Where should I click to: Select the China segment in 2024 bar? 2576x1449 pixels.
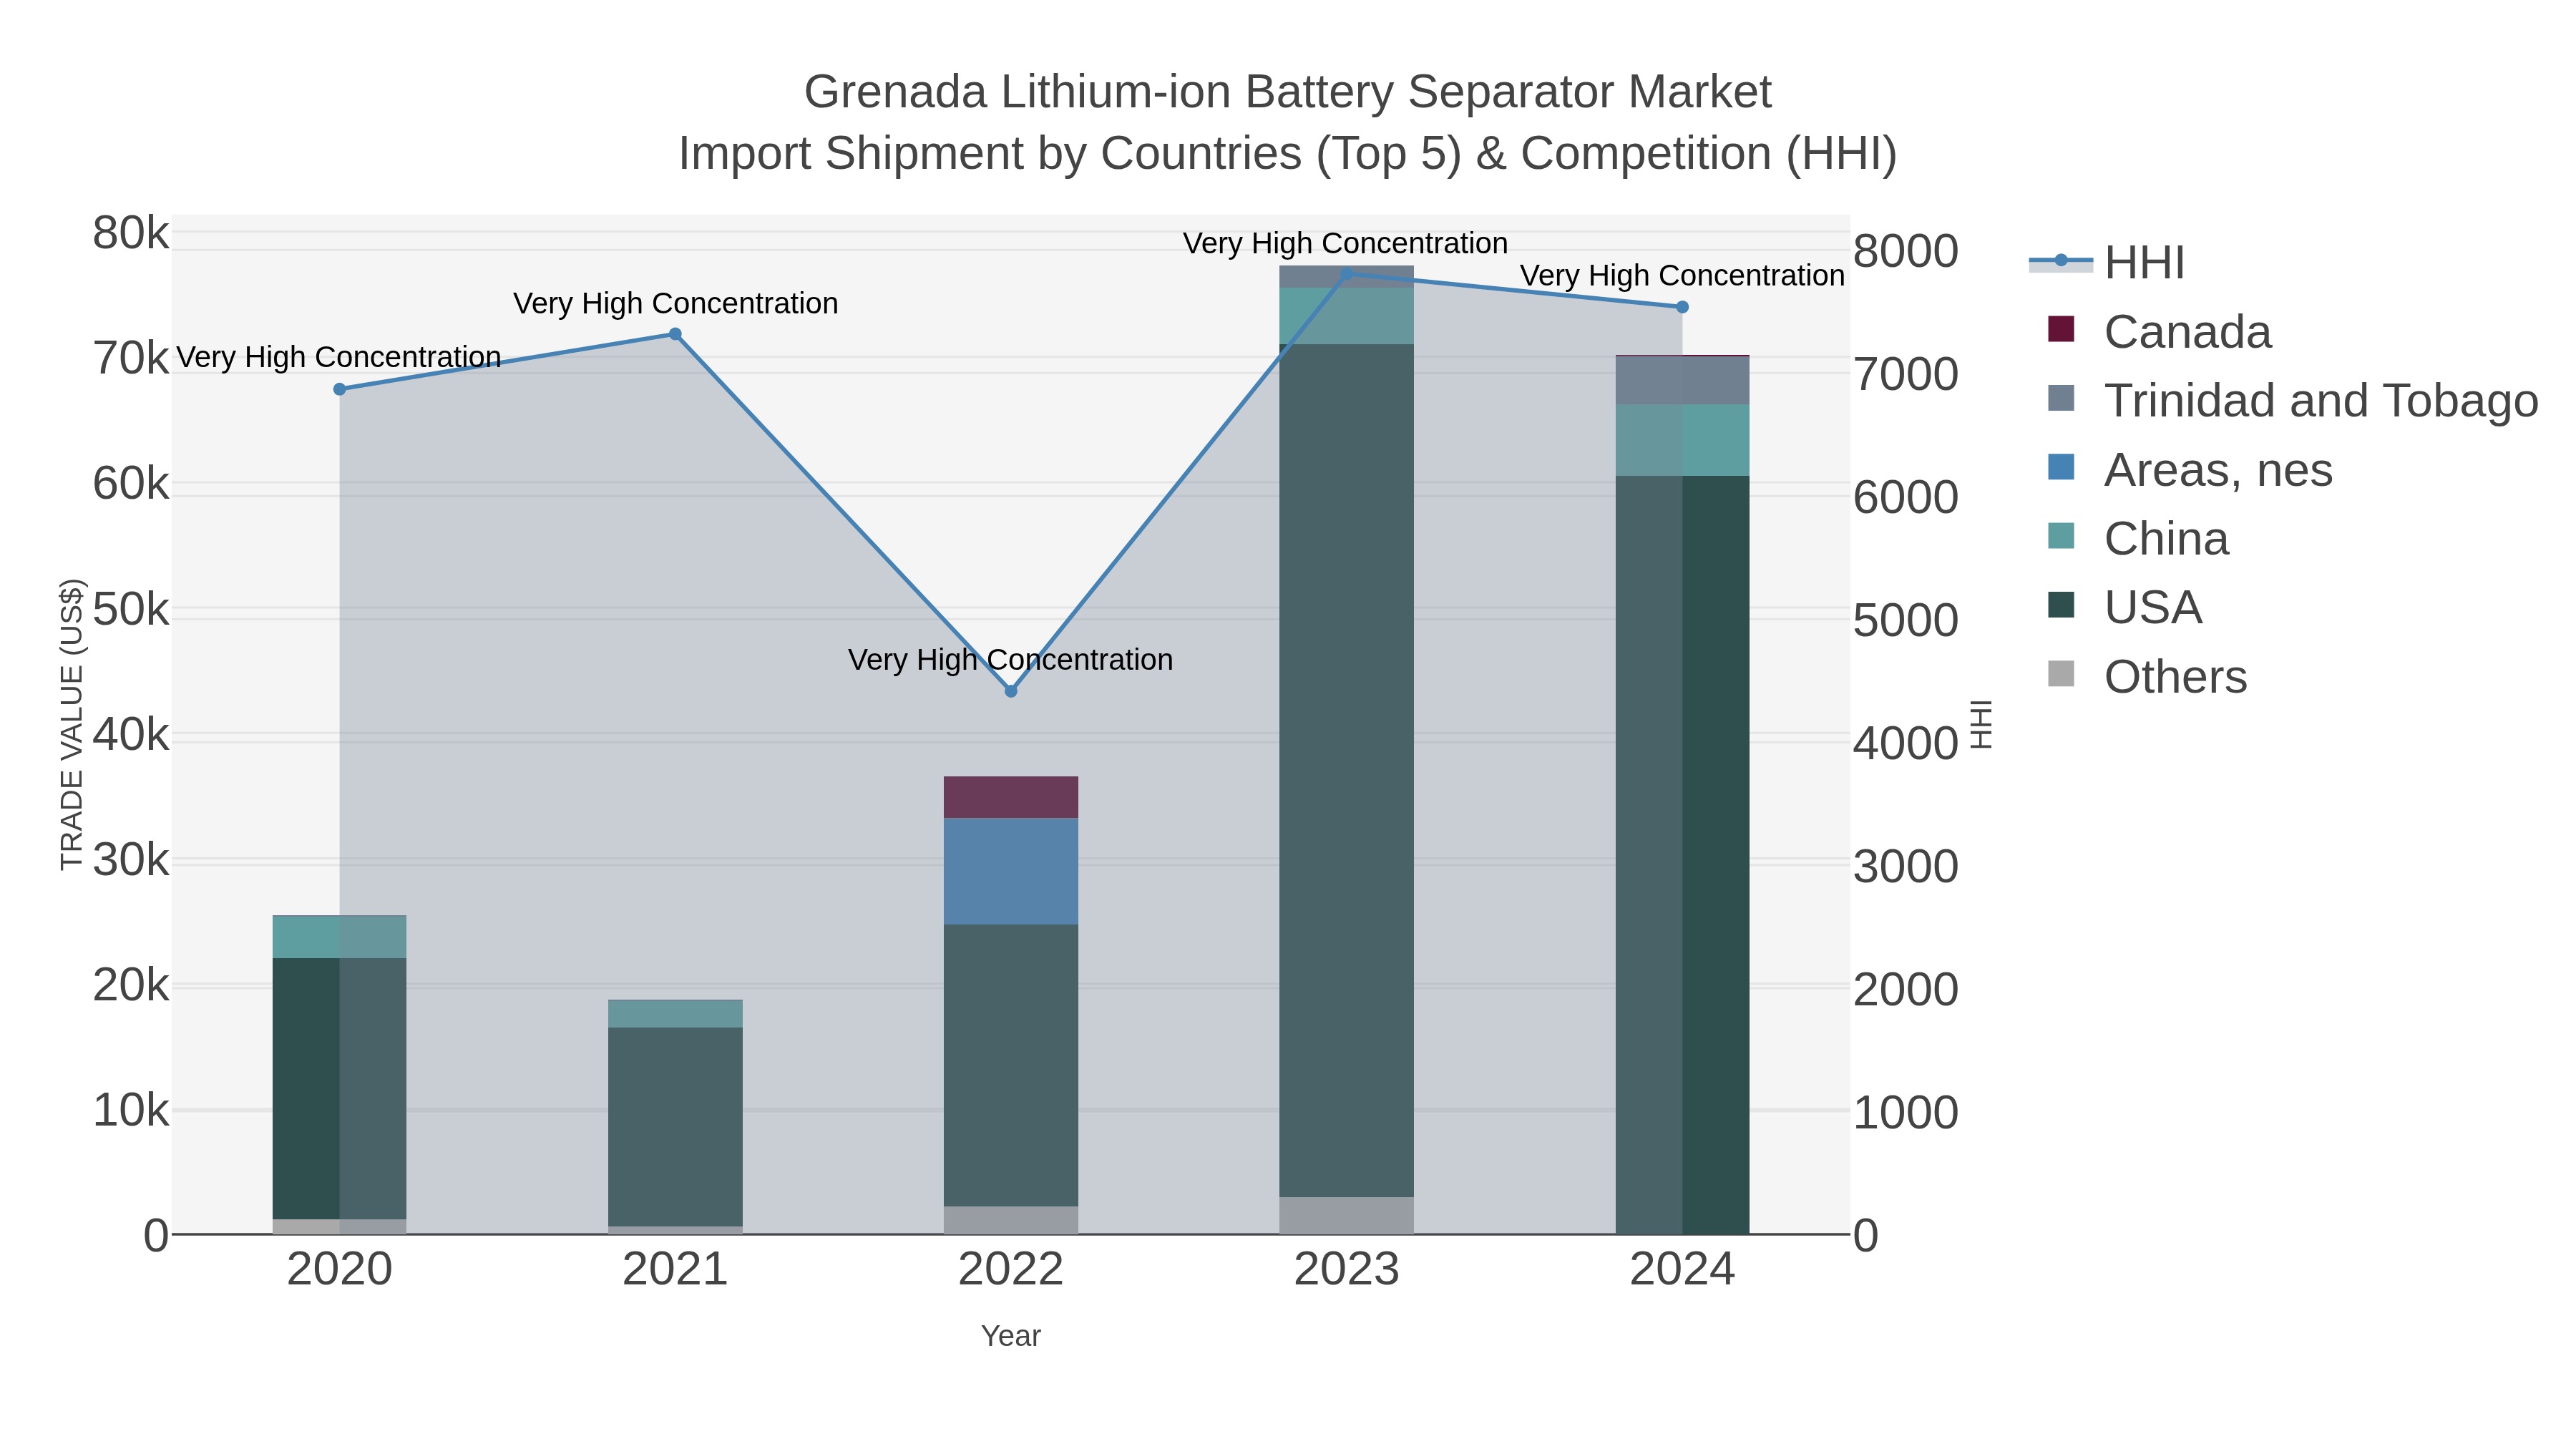[x=1682, y=440]
